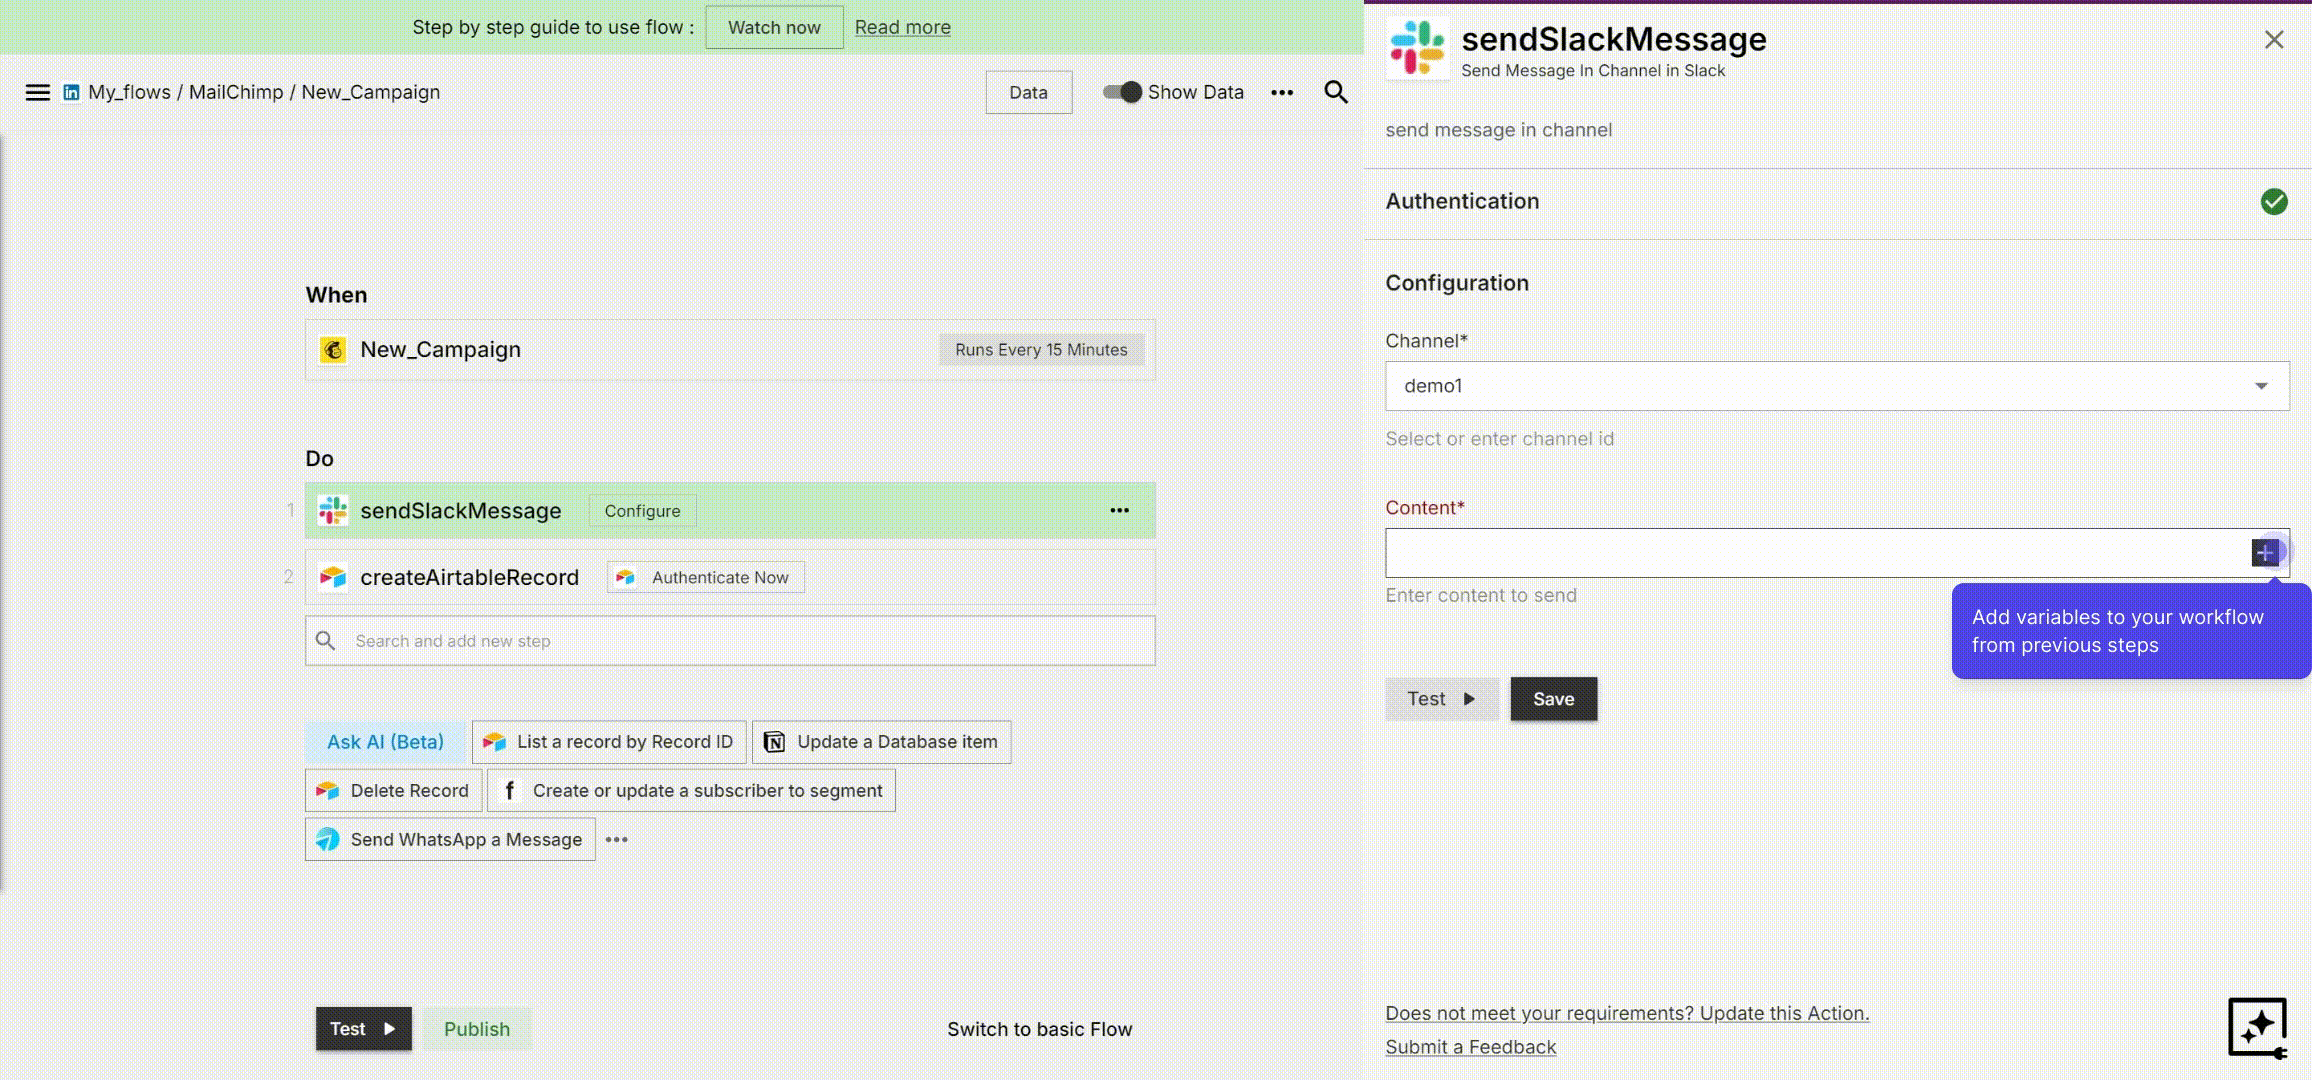Close the sendSlackMessage panel with the X

click(x=2274, y=39)
